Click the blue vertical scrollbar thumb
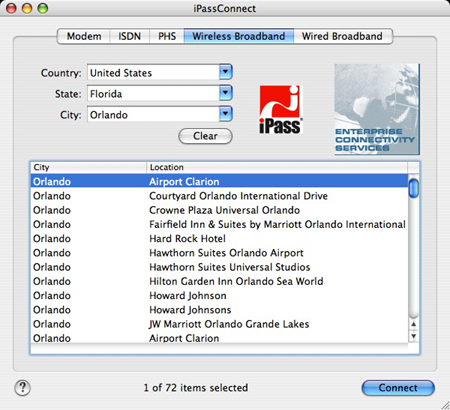This screenshot has width=450, height=410. pos(413,188)
